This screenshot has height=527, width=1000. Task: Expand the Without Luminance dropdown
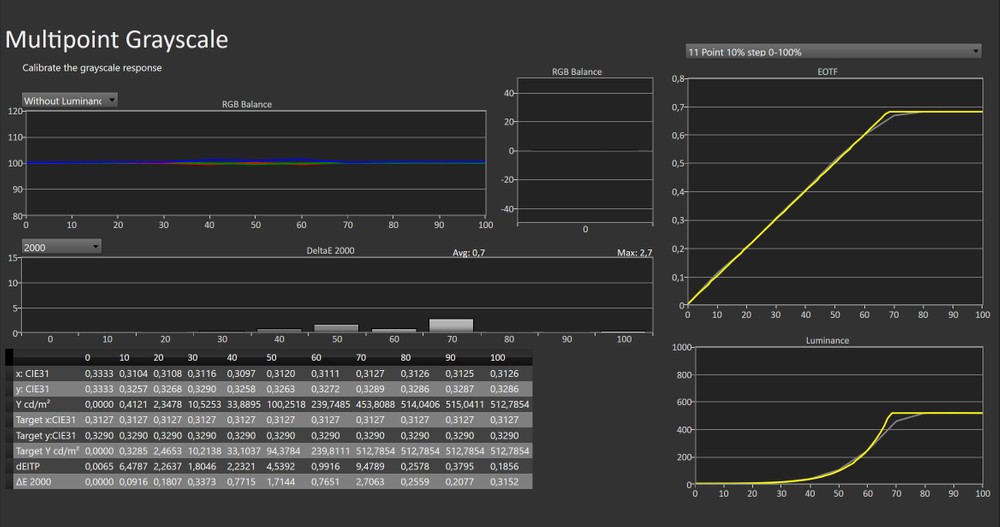click(x=70, y=100)
